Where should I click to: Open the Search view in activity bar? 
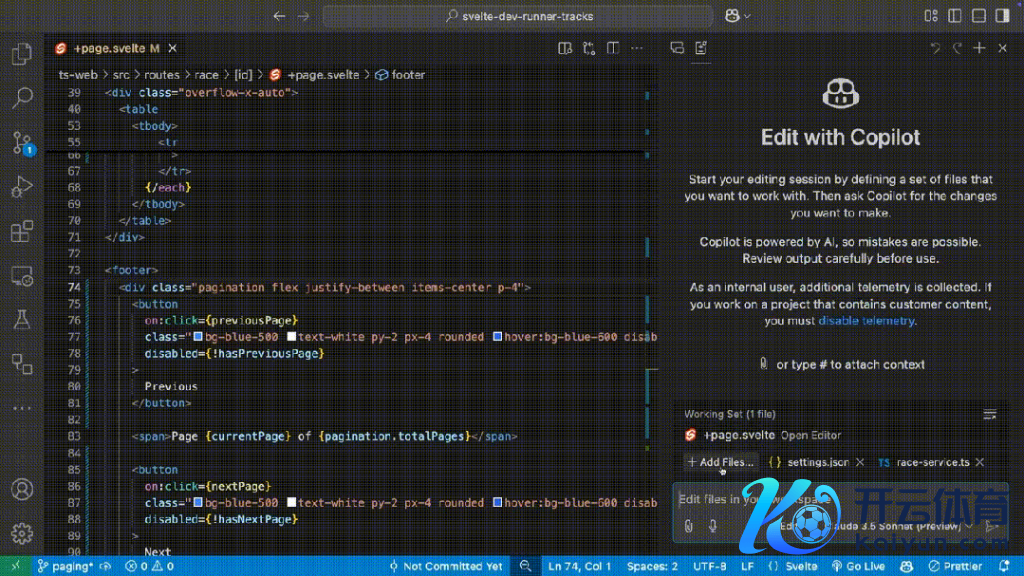click(x=21, y=97)
